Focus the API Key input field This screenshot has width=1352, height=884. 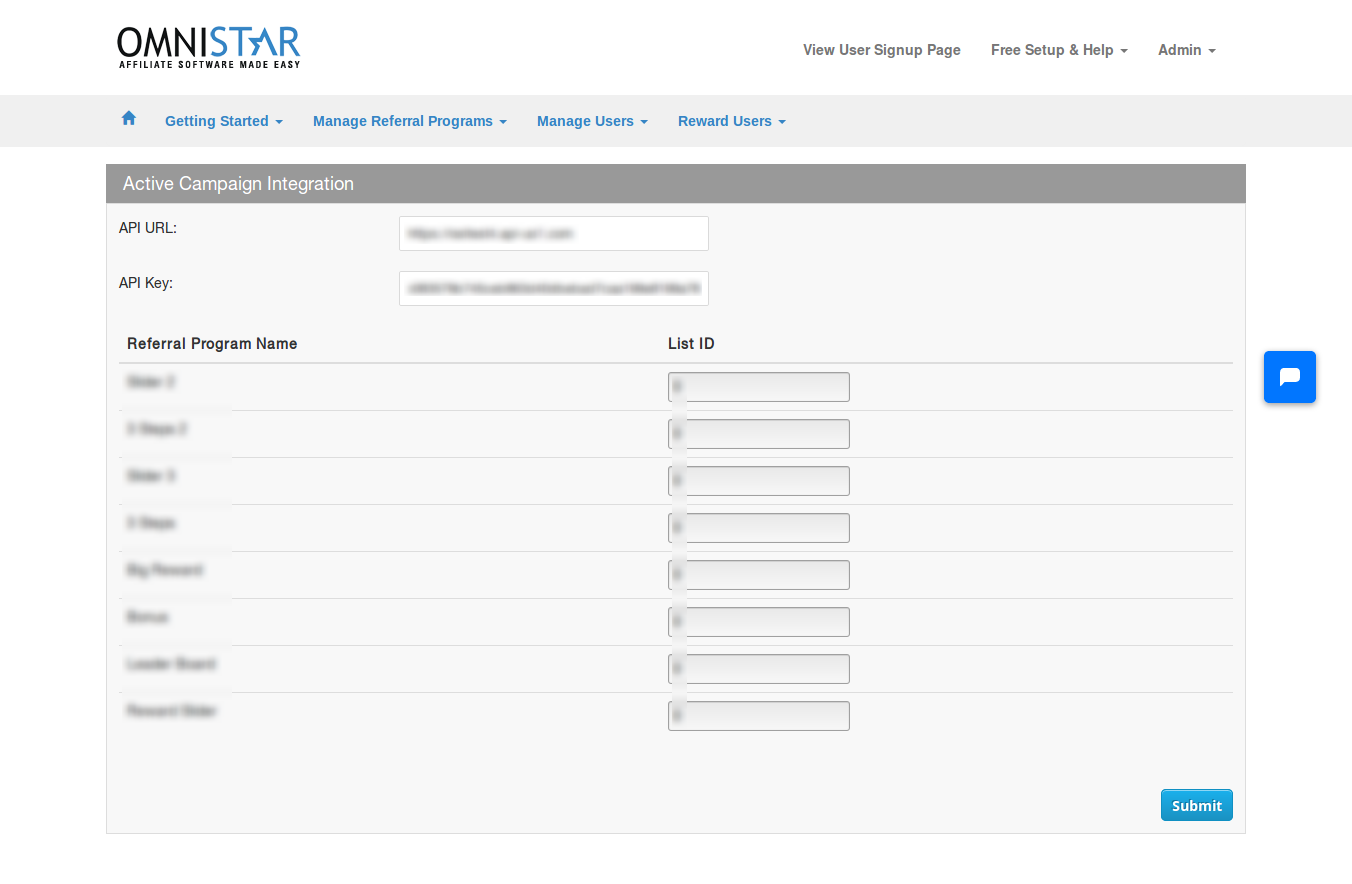click(x=554, y=288)
